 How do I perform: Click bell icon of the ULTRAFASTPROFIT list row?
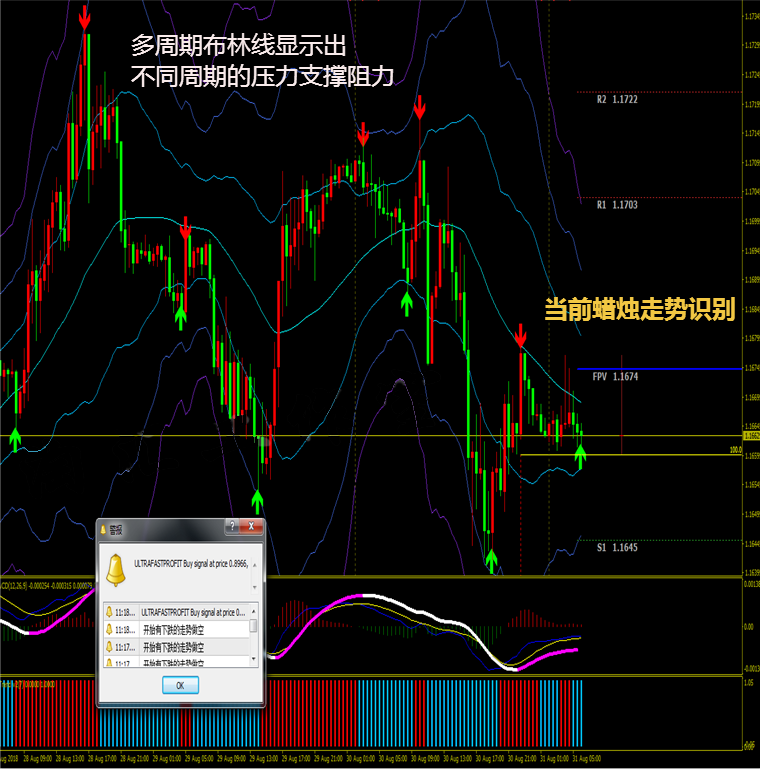109,612
